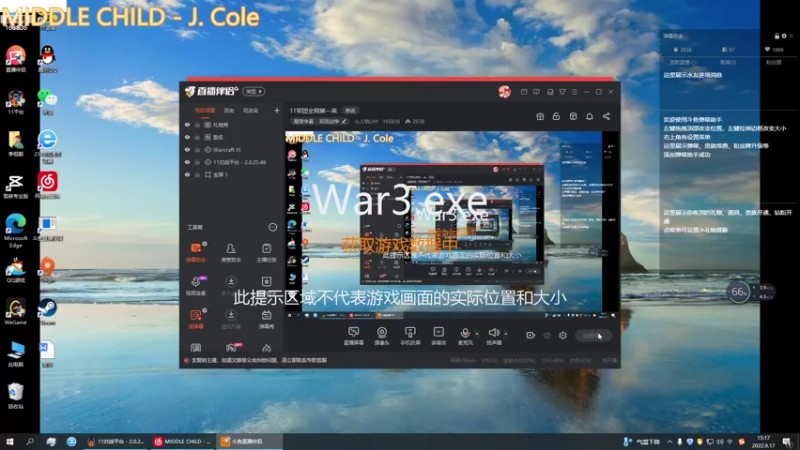The height and width of the screenshot is (450, 800).
Task: Open danmu assistant settings gear
Action: point(784,36)
